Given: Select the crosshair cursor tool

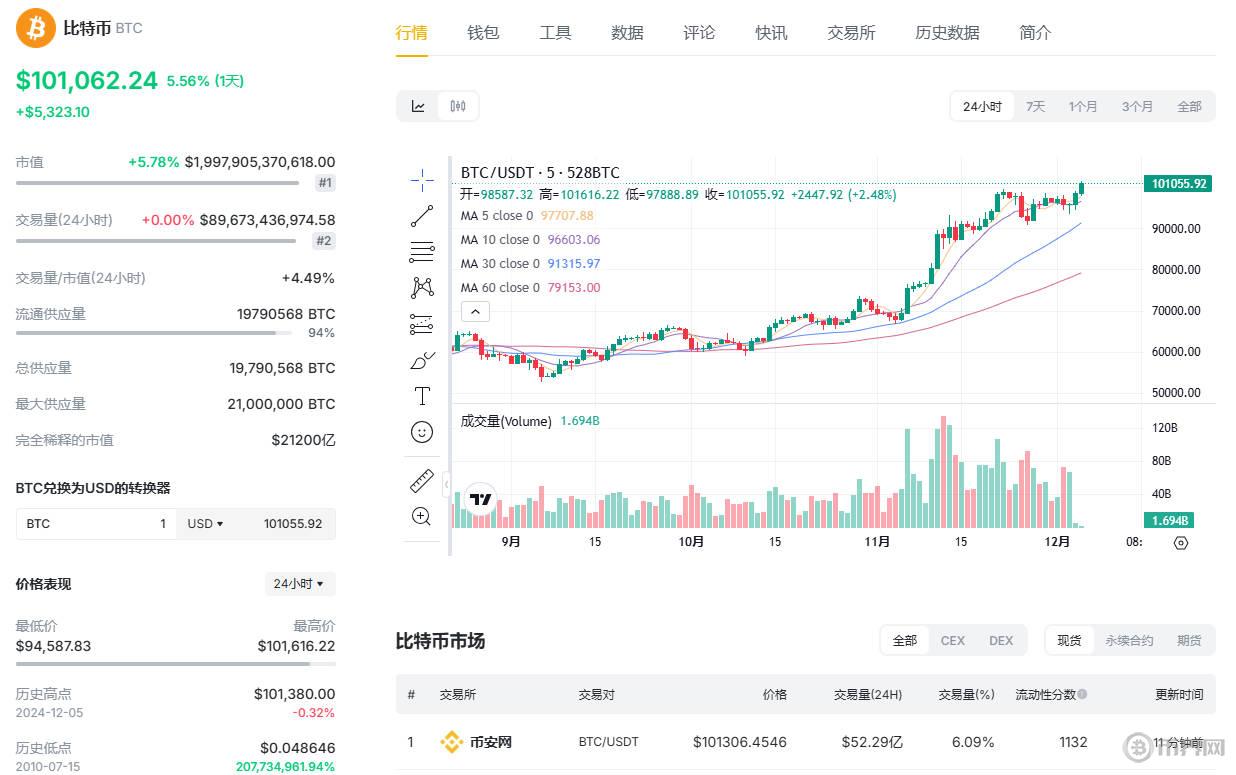Looking at the screenshot, I should tap(422, 180).
